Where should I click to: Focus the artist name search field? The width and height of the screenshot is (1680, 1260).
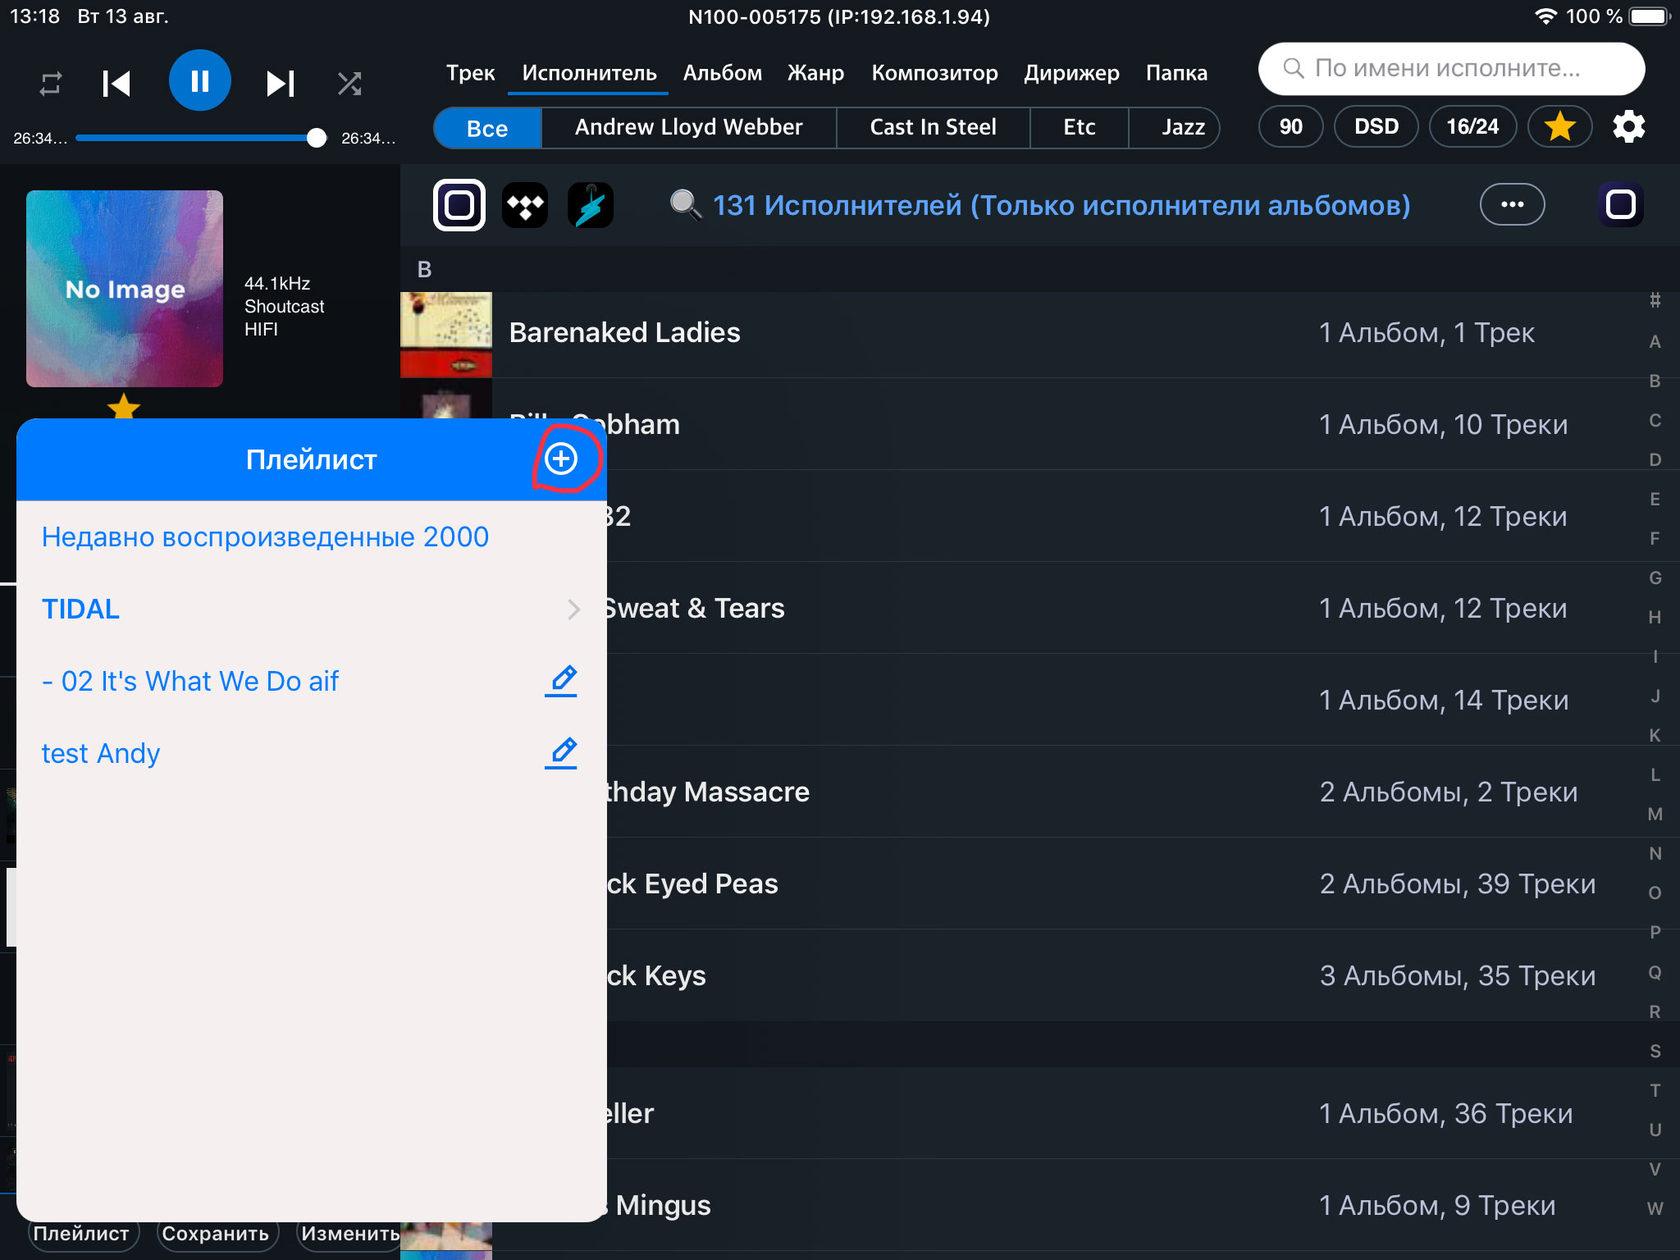point(1451,69)
